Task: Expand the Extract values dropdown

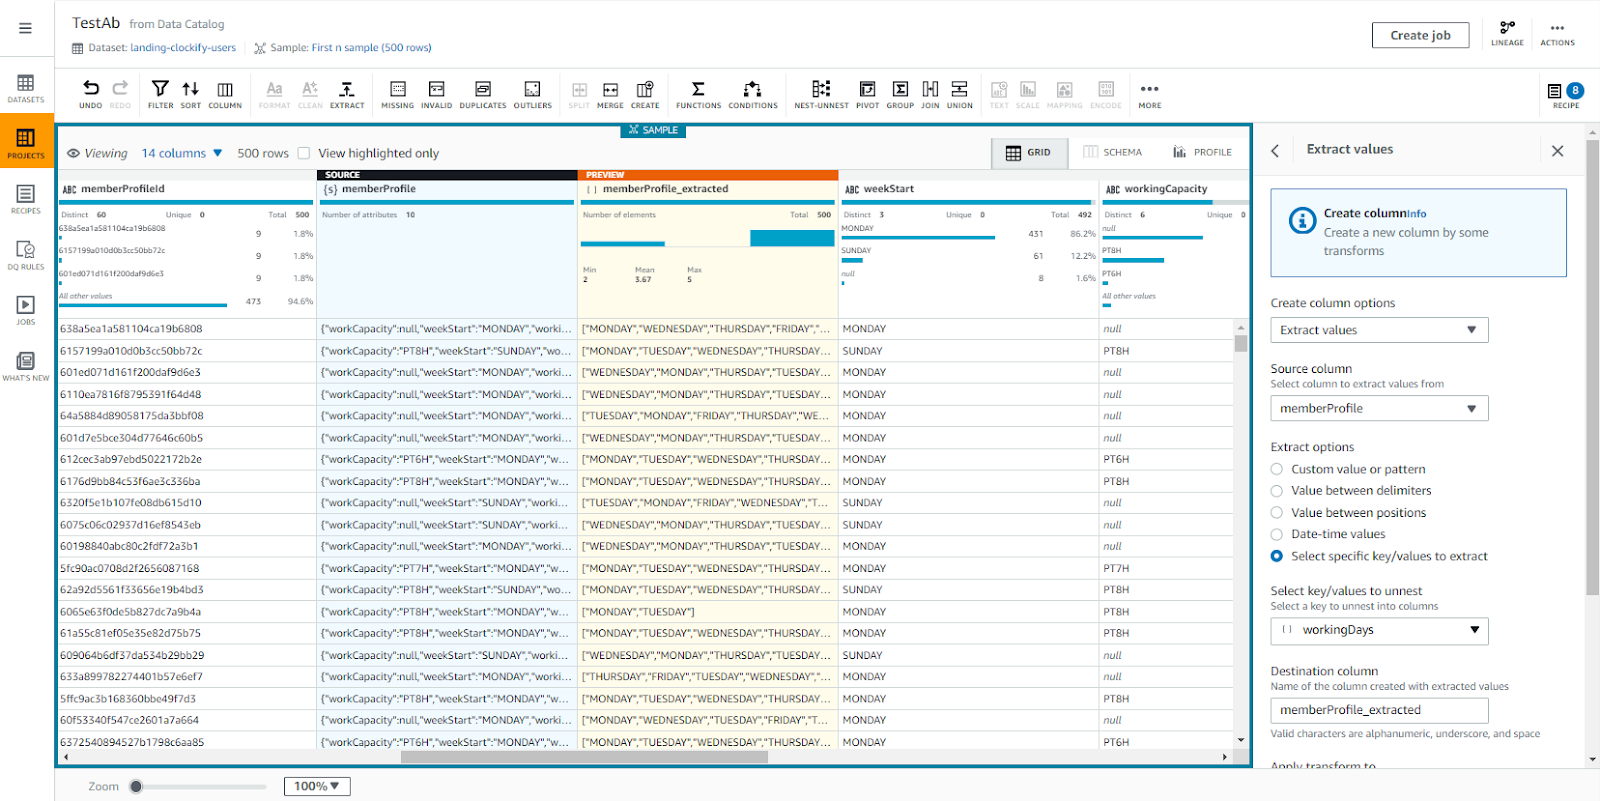Action: [1379, 330]
